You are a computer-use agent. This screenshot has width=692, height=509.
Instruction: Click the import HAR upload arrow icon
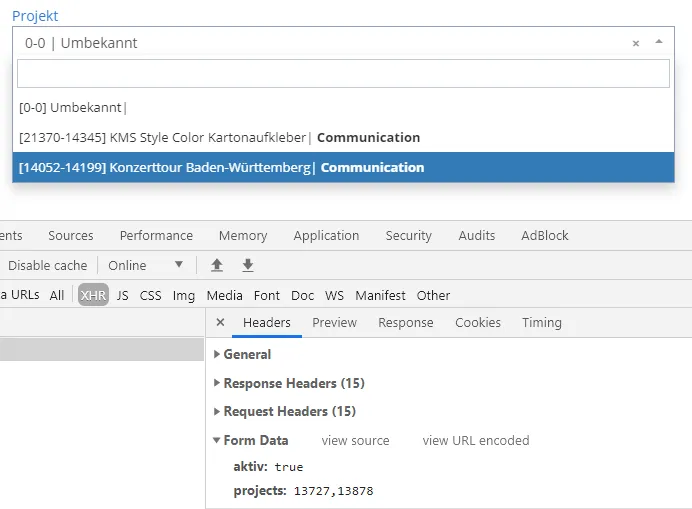click(x=217, y=265)
